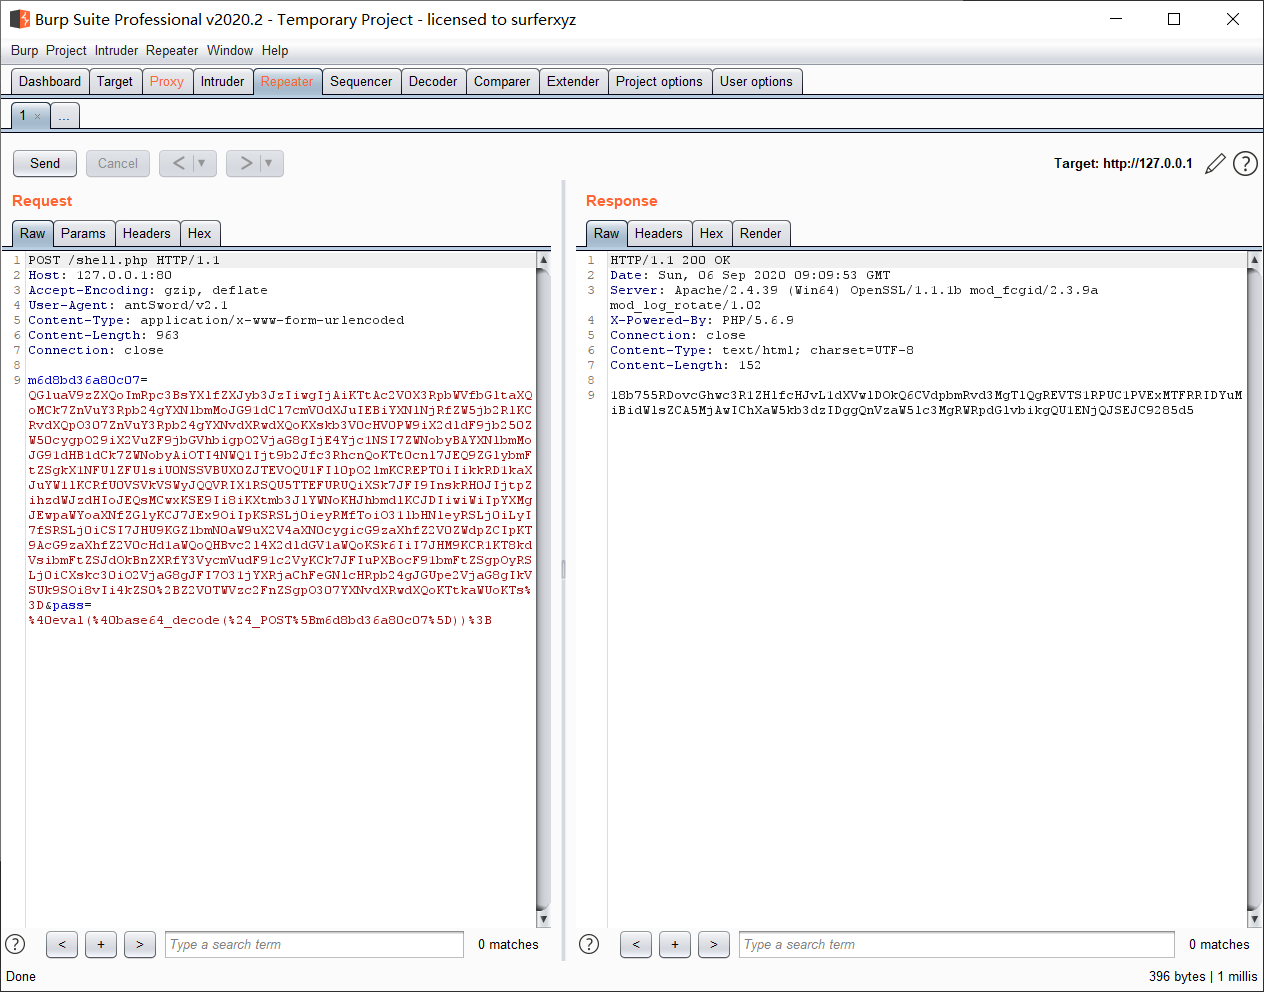The image size is (1264, 992).
Task: Click the request search term field
Action: pyautogui.click(x=314, y=944)
